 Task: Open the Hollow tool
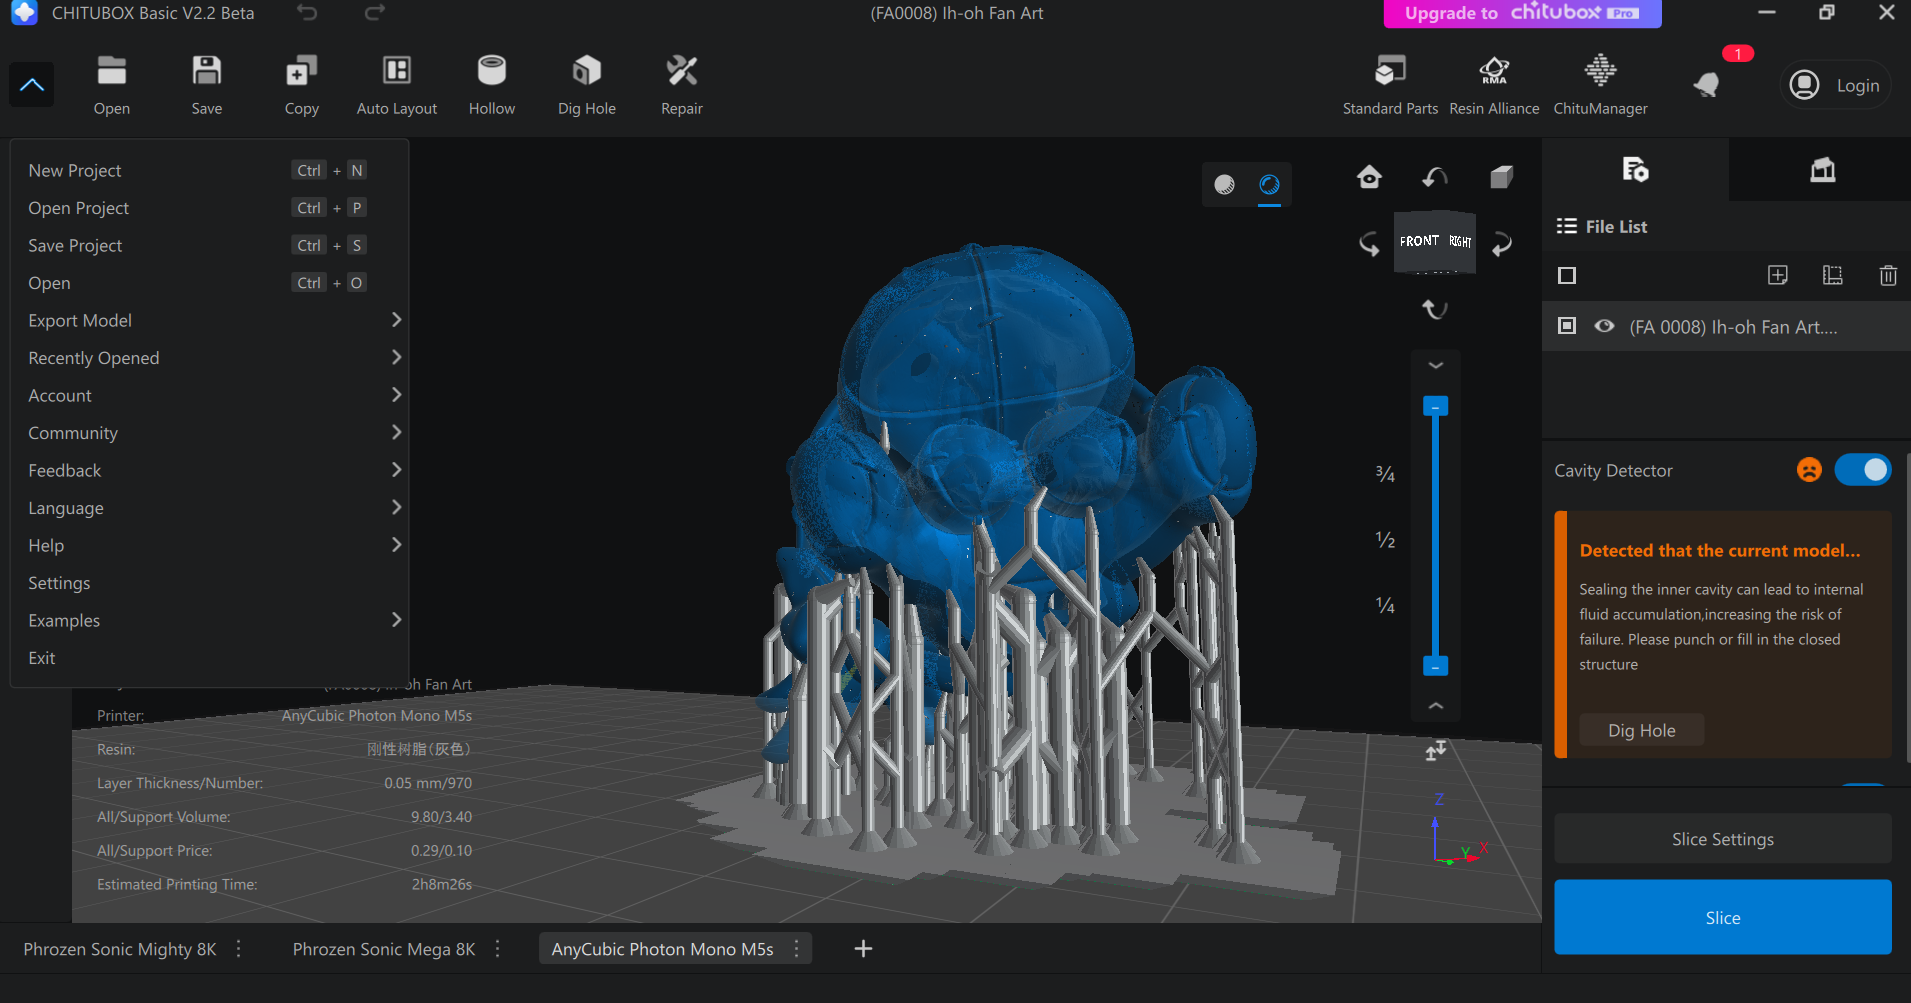point(492,84)
